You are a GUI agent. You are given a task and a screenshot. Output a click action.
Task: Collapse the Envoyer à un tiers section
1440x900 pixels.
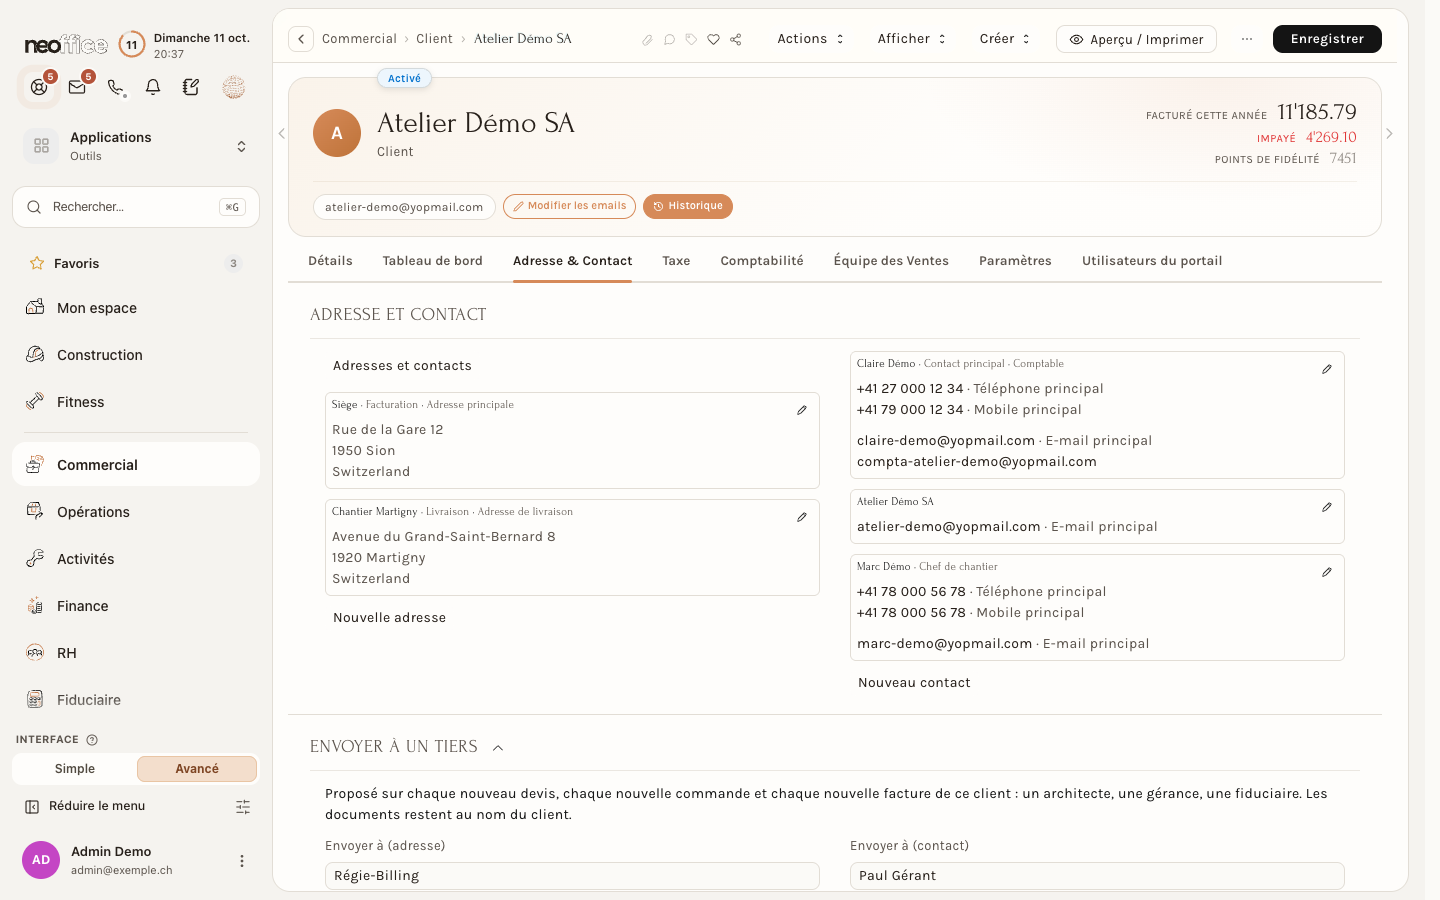(498, 748)
